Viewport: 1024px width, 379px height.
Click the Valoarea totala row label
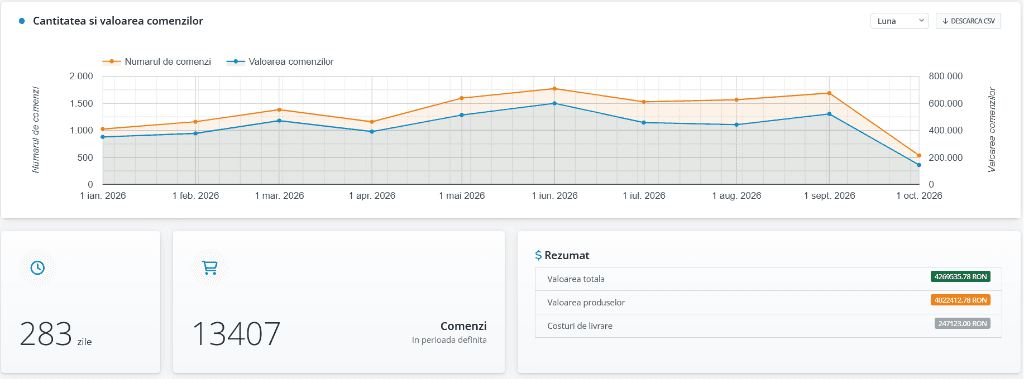[x=576, y=279]
